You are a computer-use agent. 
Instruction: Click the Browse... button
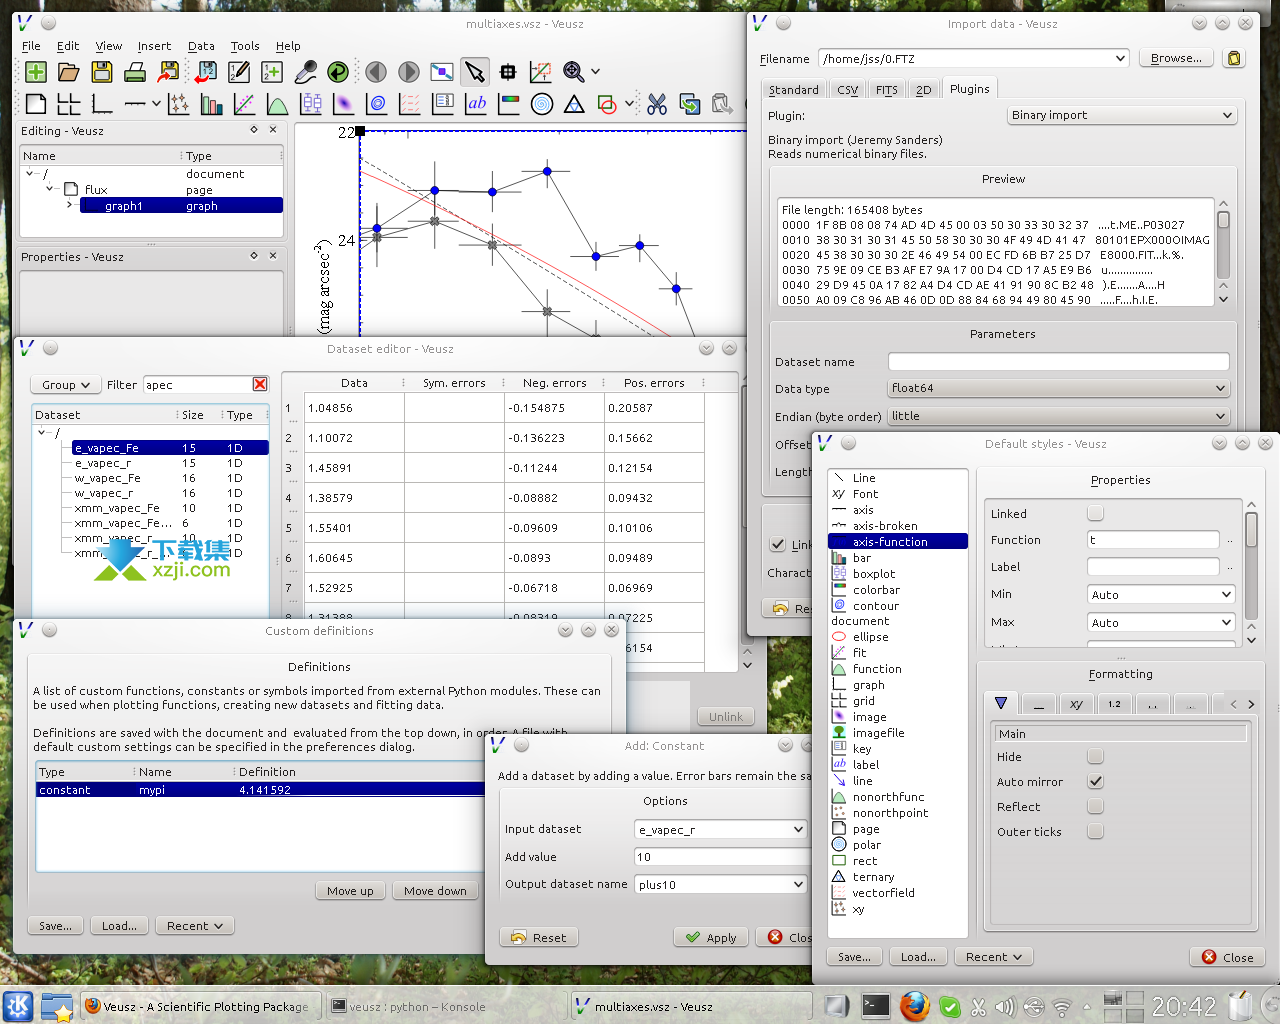tap(1177, 58)
